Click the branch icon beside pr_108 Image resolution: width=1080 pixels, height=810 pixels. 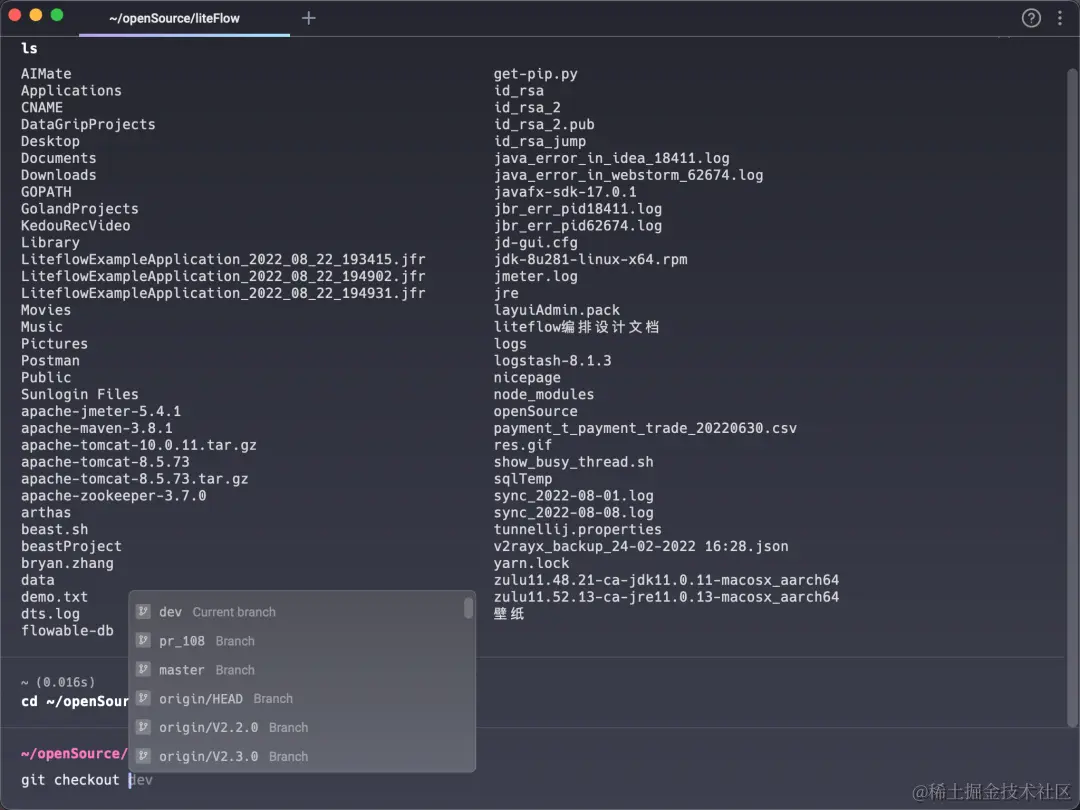tap(143, 641)
